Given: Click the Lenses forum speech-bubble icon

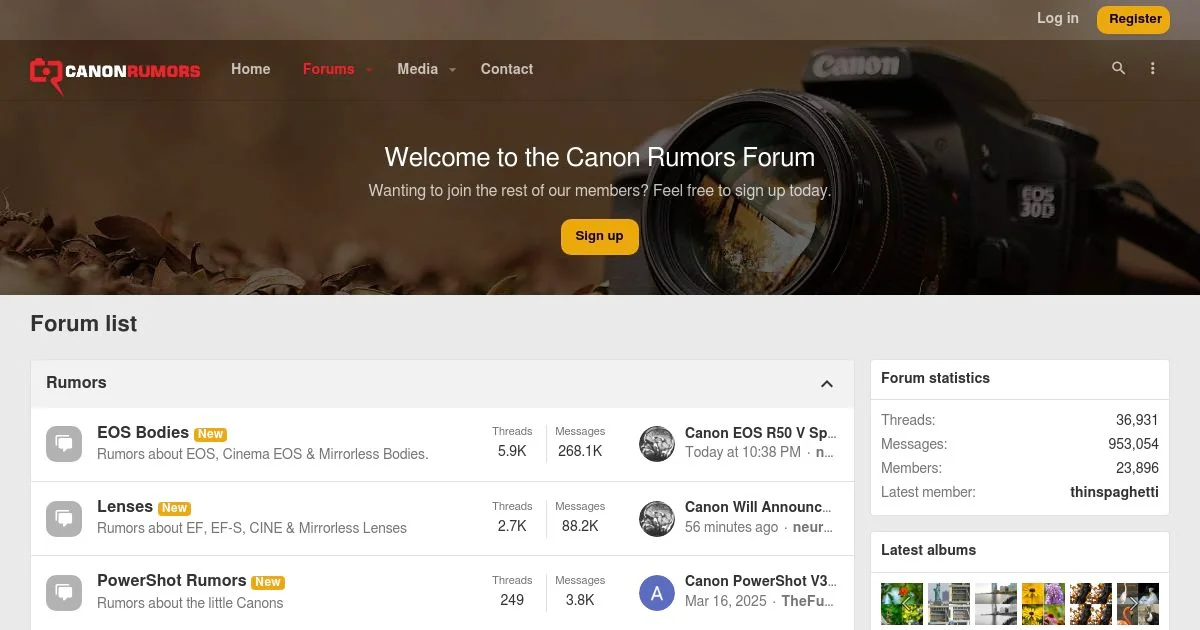Looking at the screenshot, I should tap(64, 518).
